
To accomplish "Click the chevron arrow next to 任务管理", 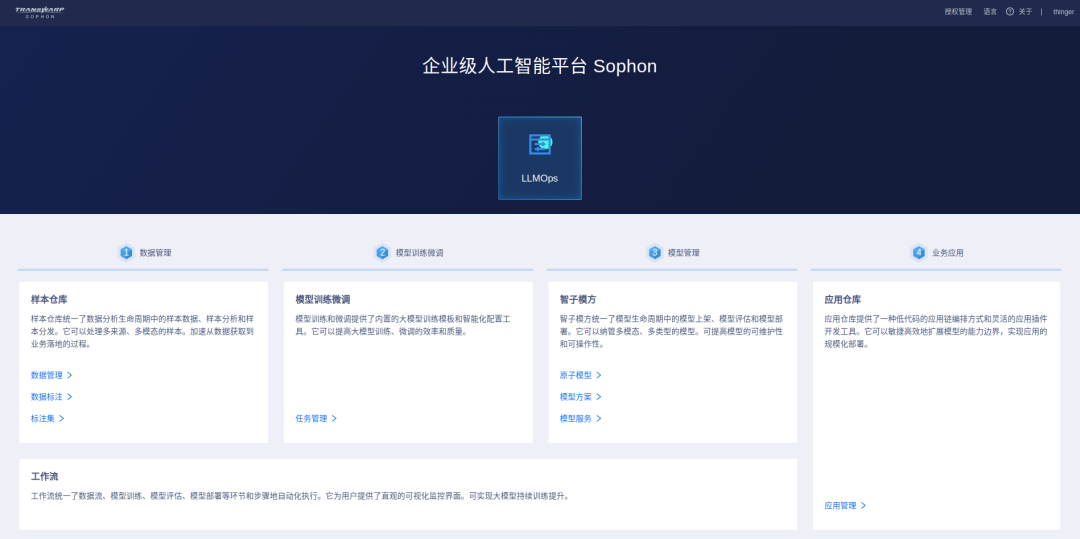I will point(334,418).
